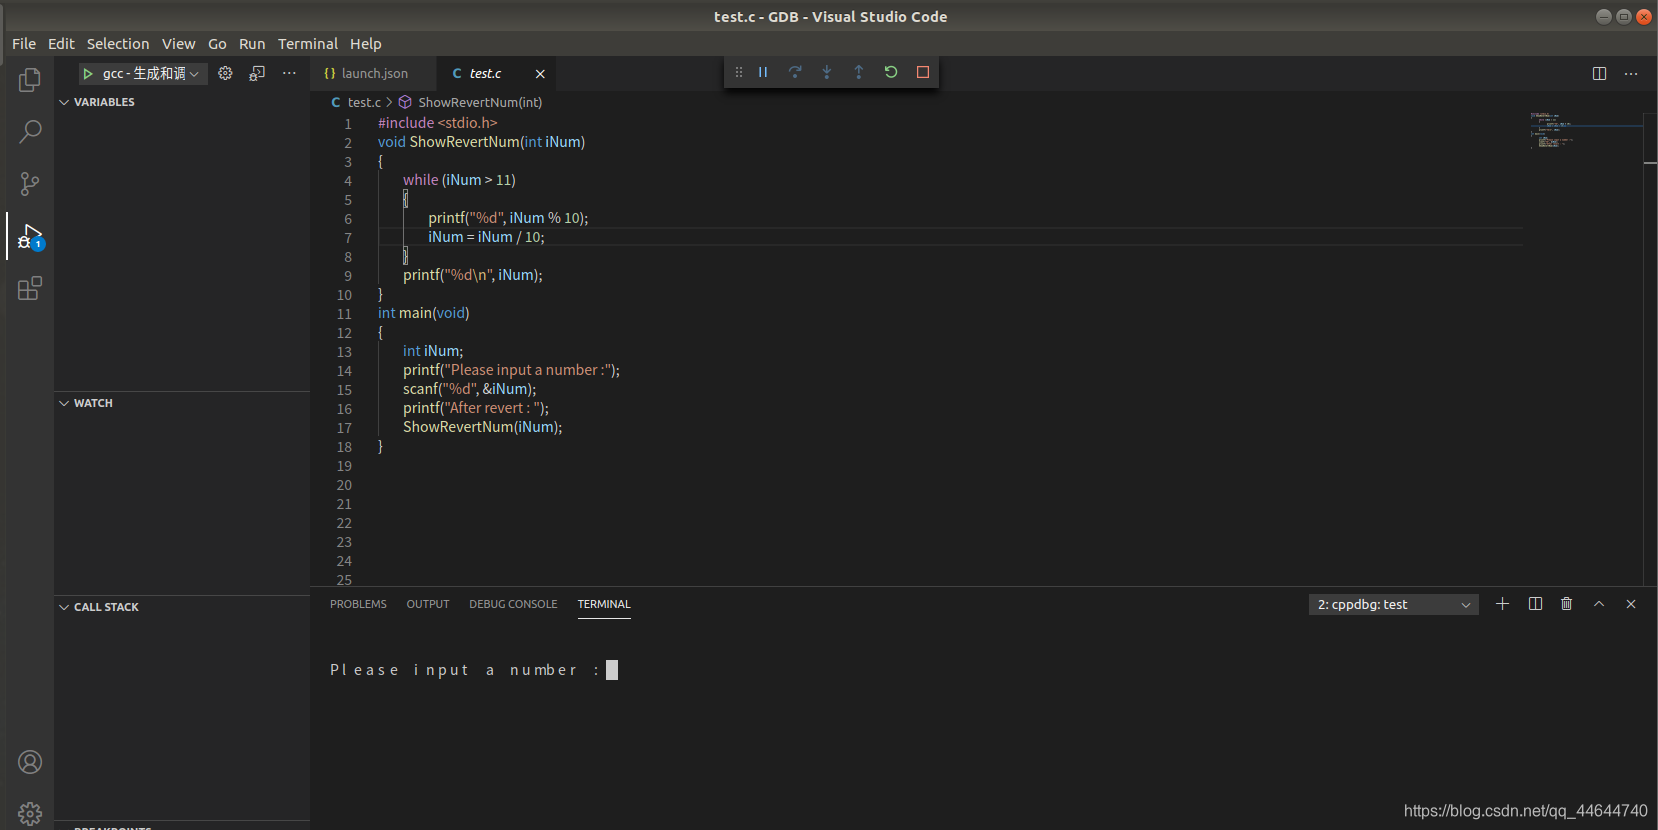Create a new terminal with plus icon
This screenshot has height=830, width=1658.
tap(1502, 604)
